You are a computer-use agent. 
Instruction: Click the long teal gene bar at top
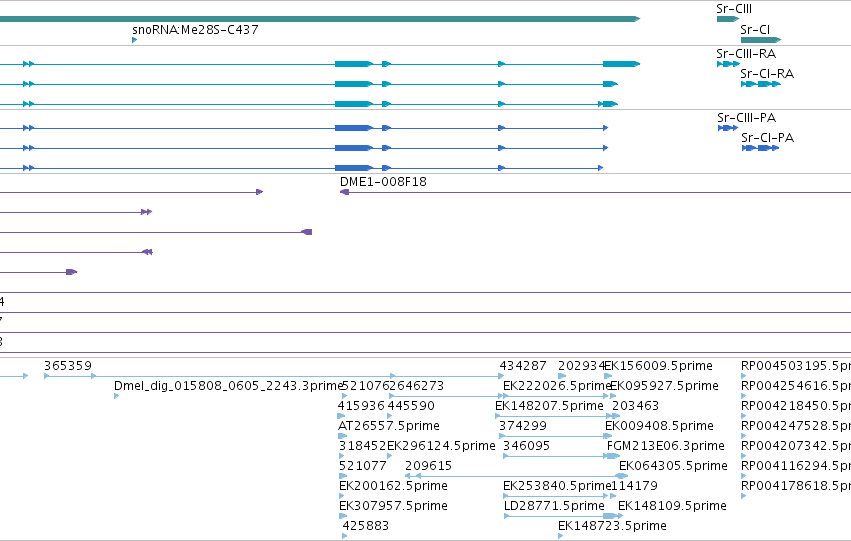tap(320, 19)
